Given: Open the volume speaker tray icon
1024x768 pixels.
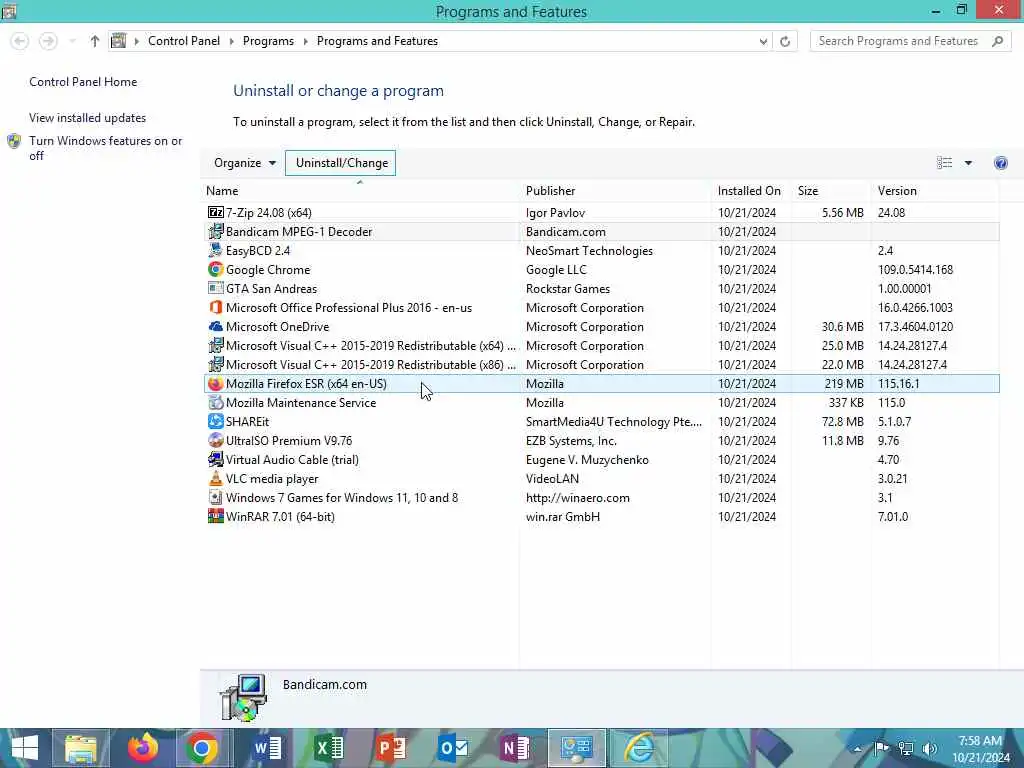Looking at the screenshot, I should tap(930, 748).
